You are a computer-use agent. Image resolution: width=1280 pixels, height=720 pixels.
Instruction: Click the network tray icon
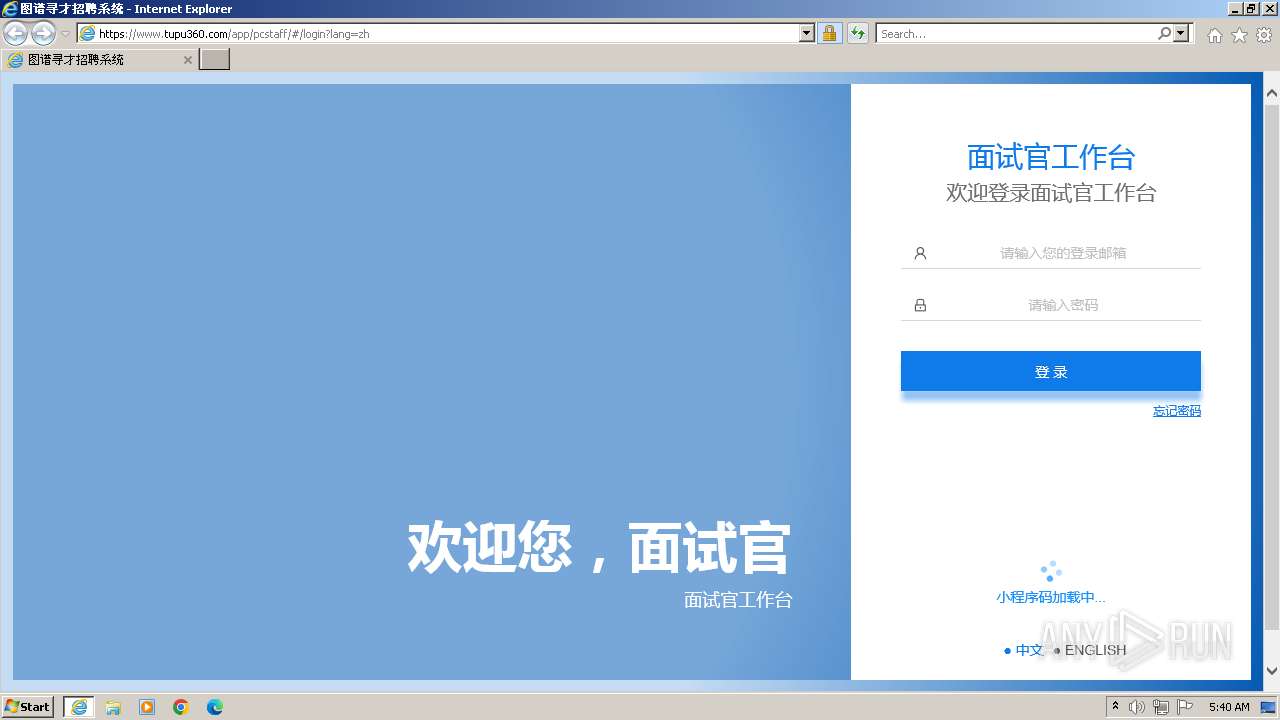click(1161, 707)
